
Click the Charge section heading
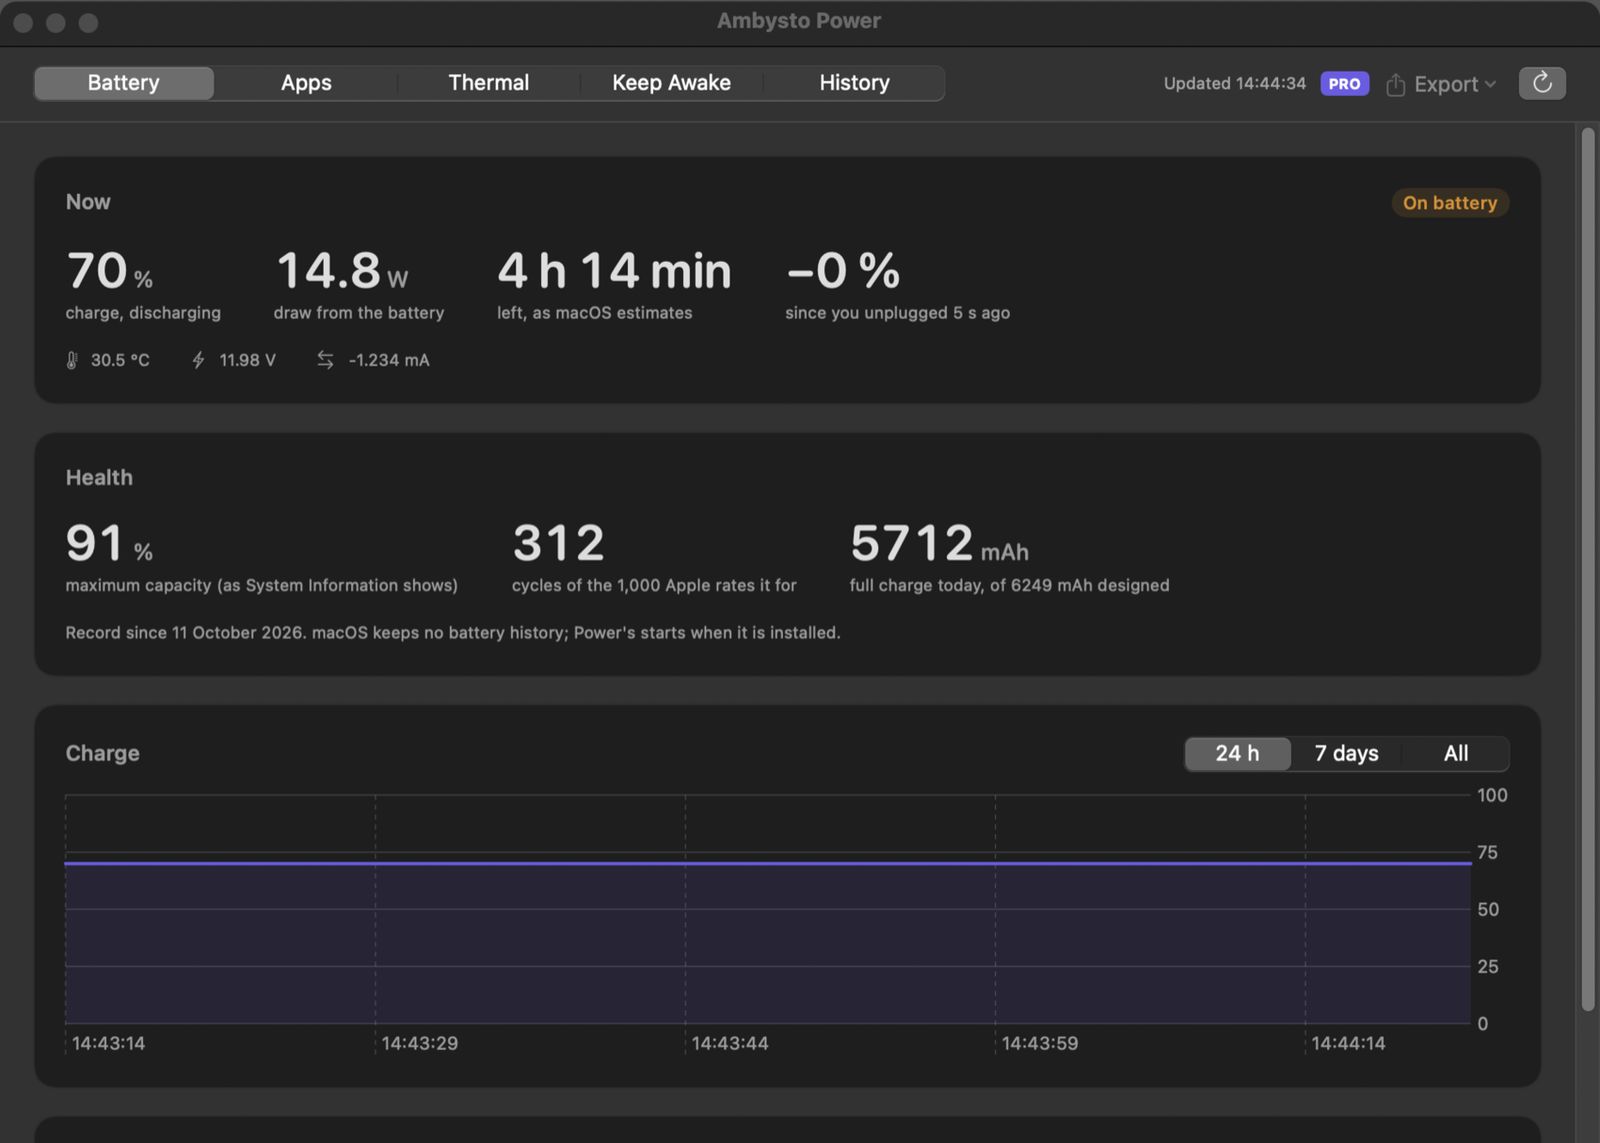point(102,754)
